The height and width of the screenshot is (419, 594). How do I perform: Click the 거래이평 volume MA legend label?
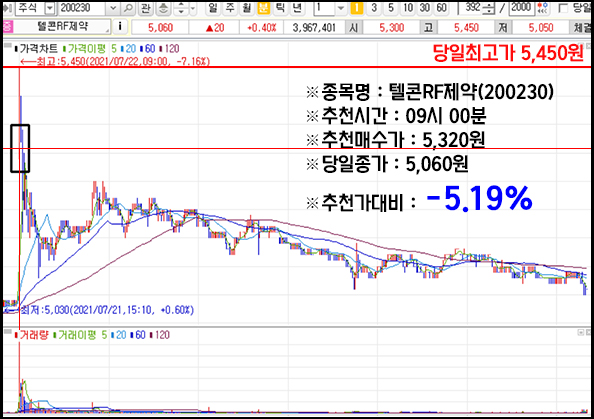pyautogui.click(x=75, y=335)
